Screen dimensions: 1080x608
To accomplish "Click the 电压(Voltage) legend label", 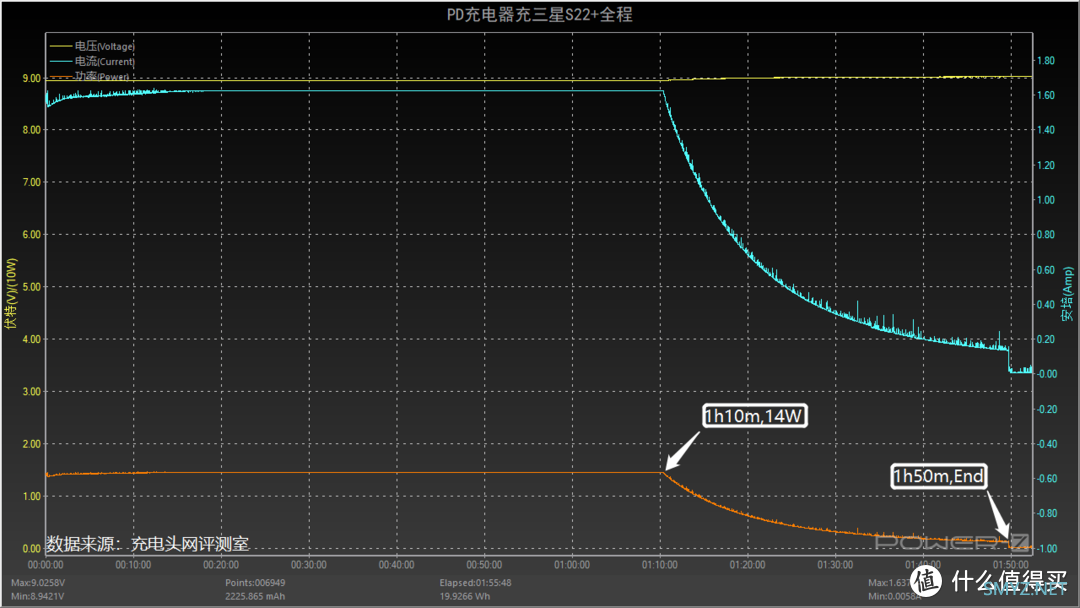I will coord(105,46).
